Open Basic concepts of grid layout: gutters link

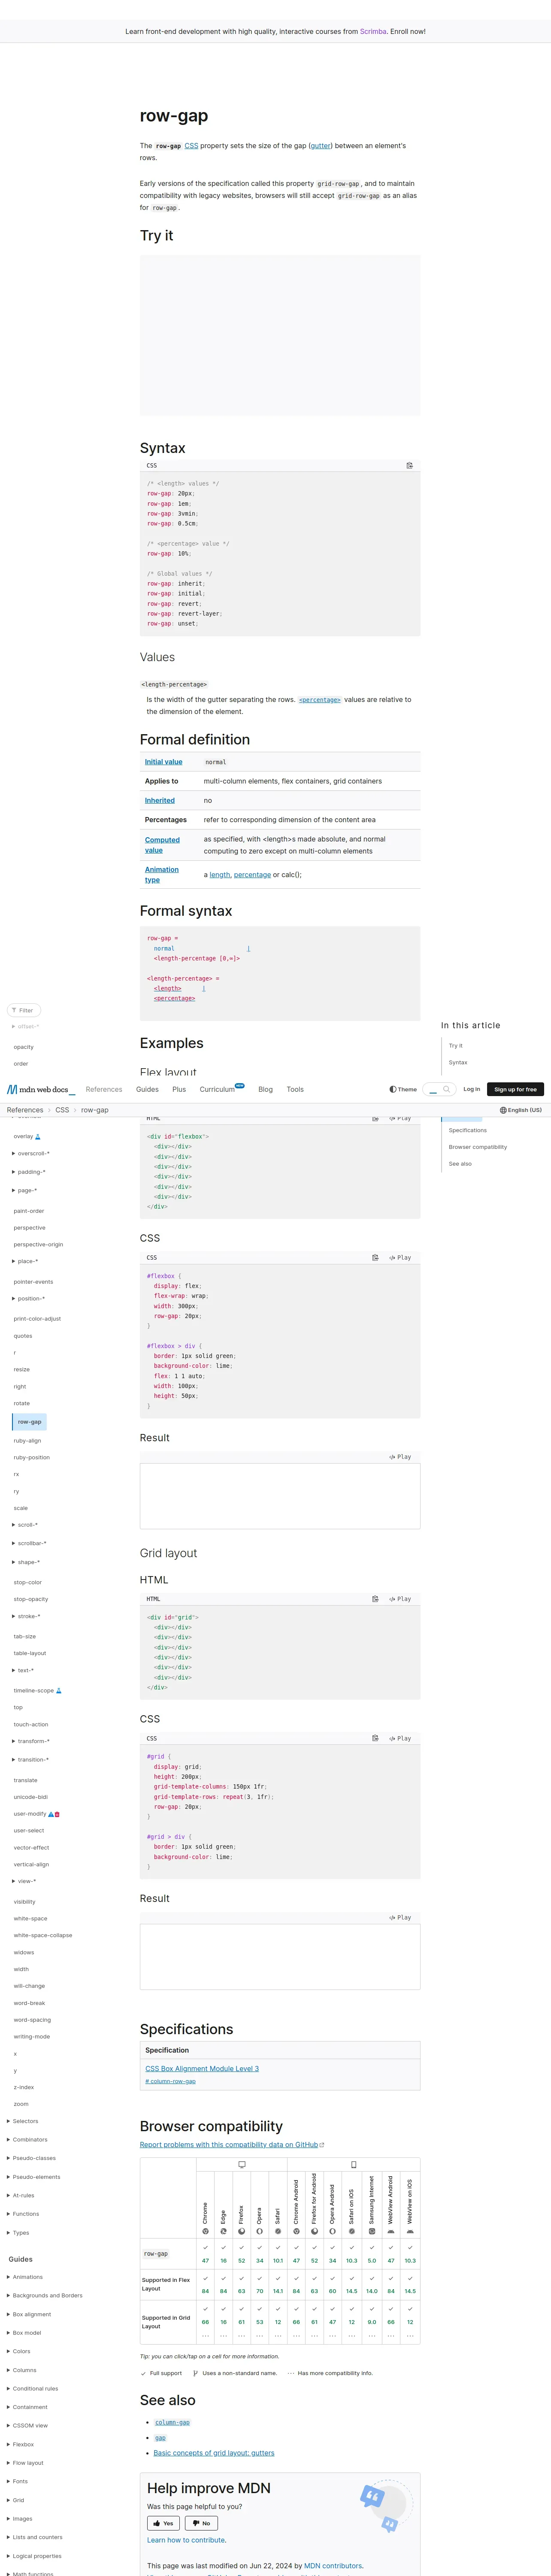(214, 2453)
